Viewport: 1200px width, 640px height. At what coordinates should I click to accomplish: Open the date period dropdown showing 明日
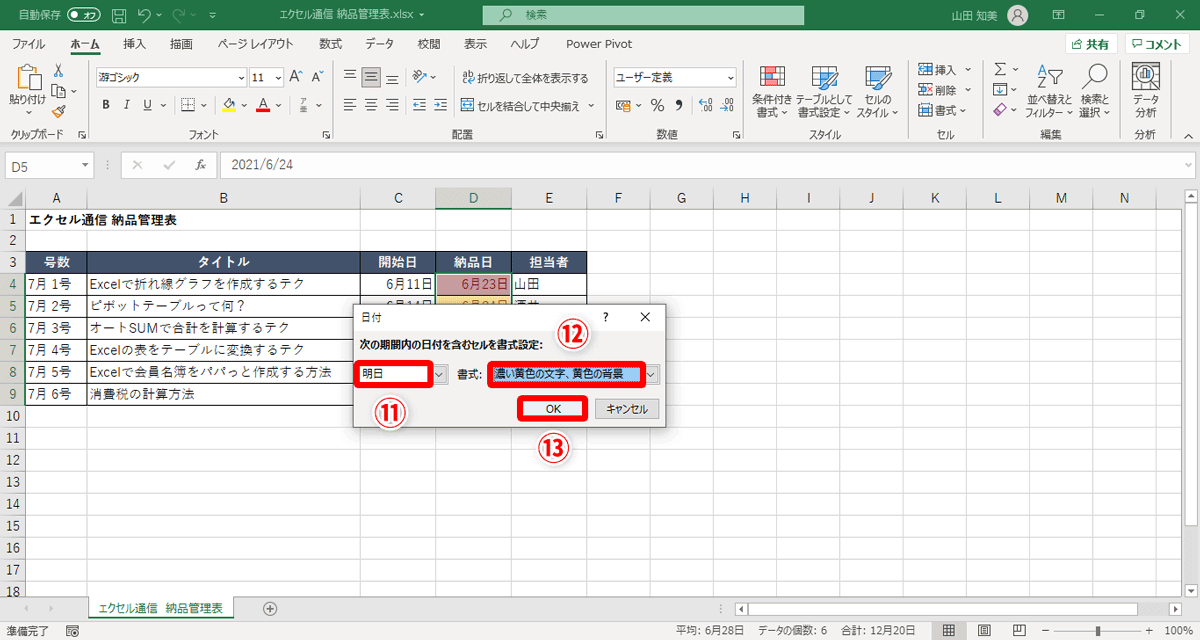click(441, 374)
